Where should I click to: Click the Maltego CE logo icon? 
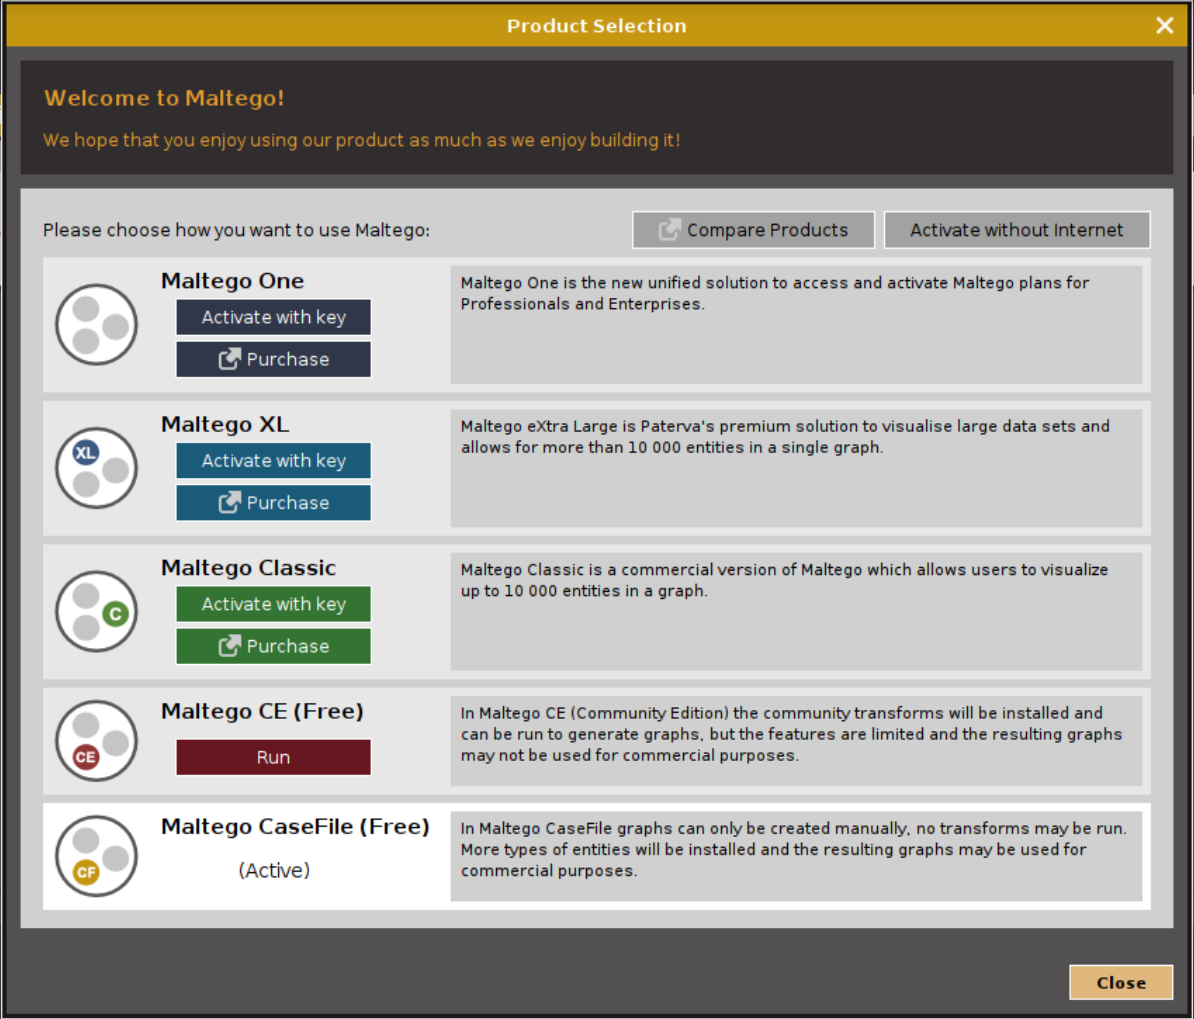pos(96,741)
